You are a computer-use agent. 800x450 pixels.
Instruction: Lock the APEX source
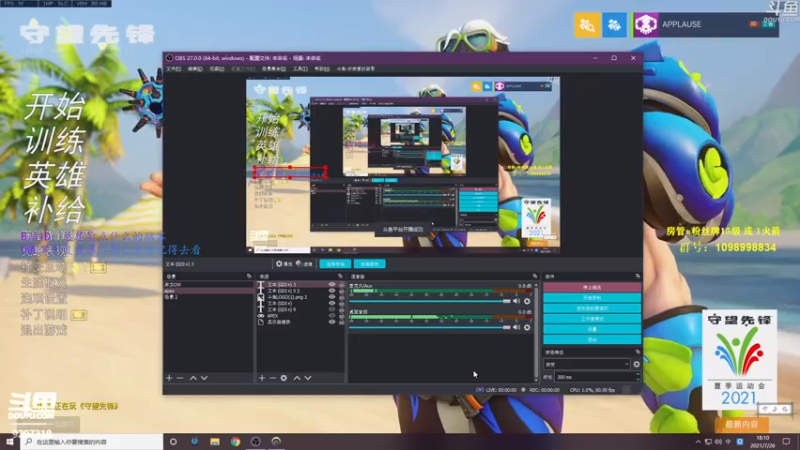point(341,316)
